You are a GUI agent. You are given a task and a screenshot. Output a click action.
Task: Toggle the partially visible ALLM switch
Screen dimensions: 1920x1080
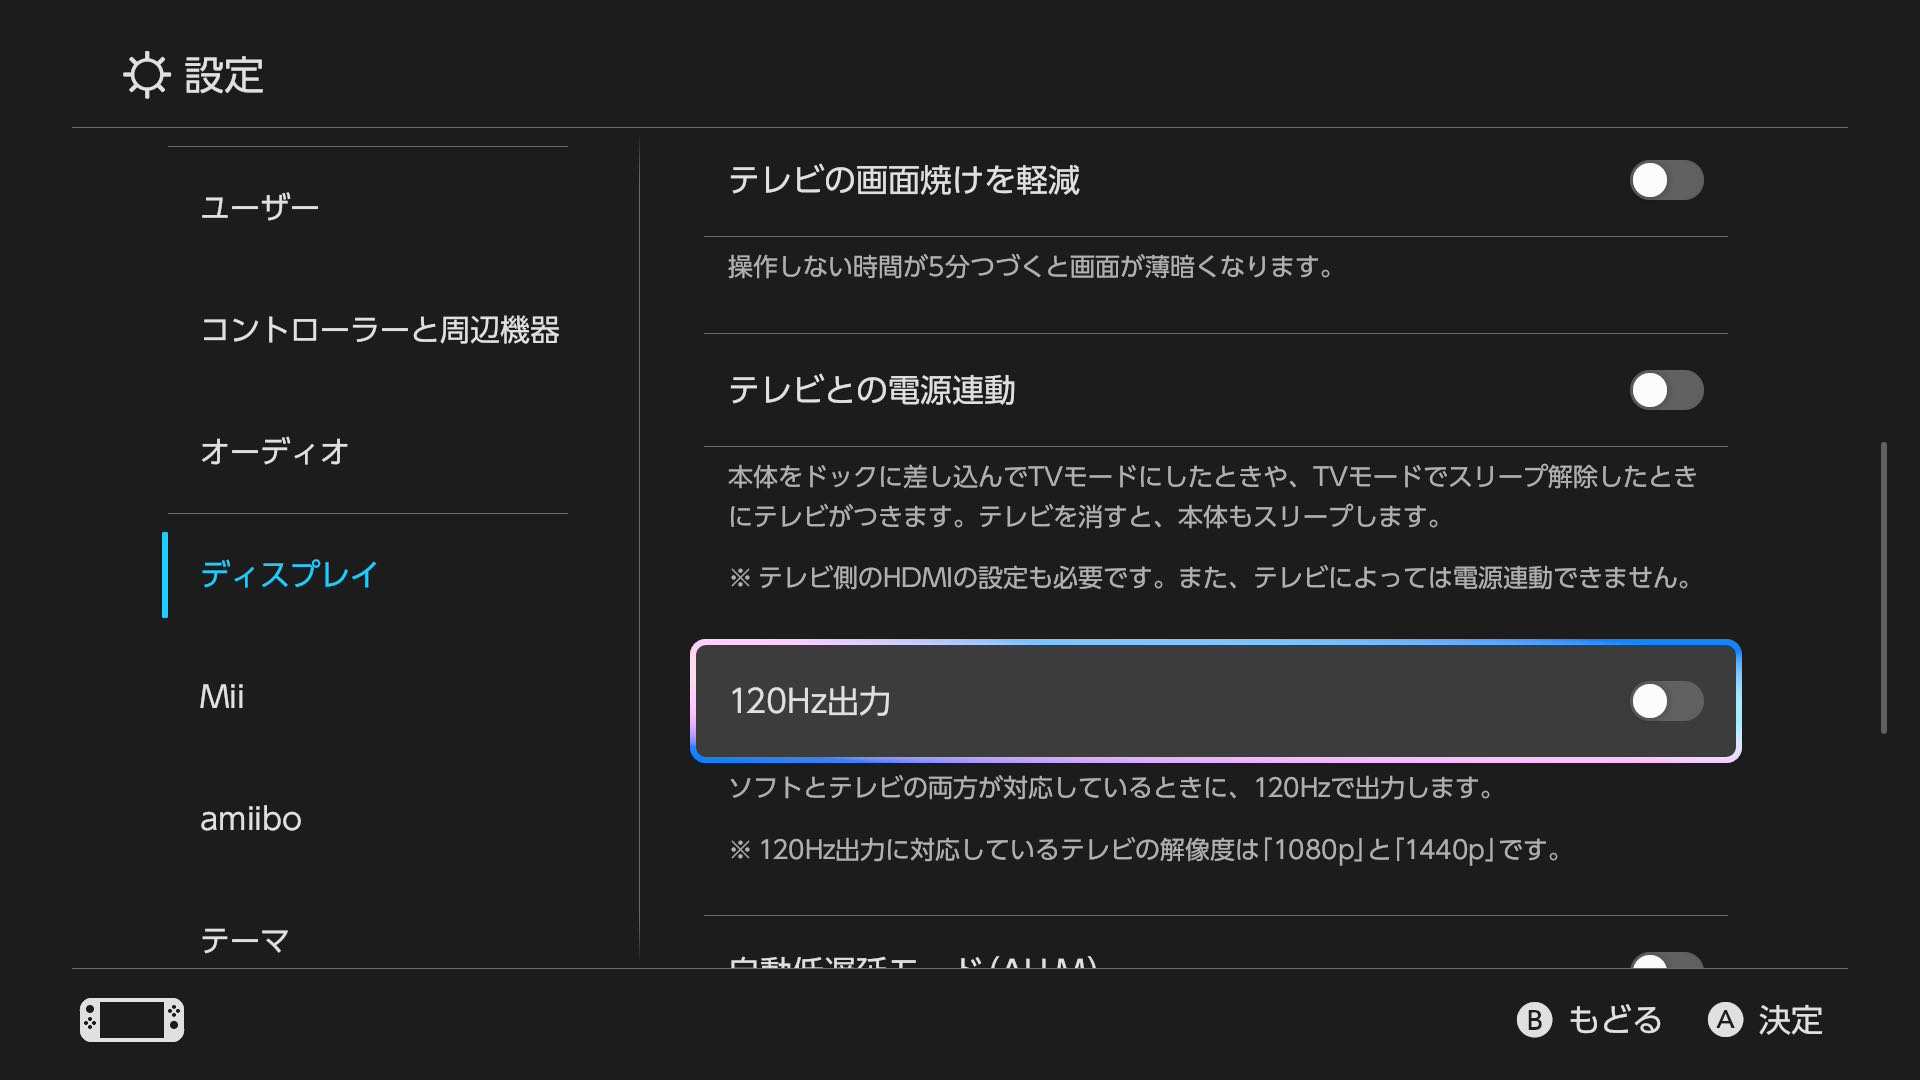click(1666, 961)
